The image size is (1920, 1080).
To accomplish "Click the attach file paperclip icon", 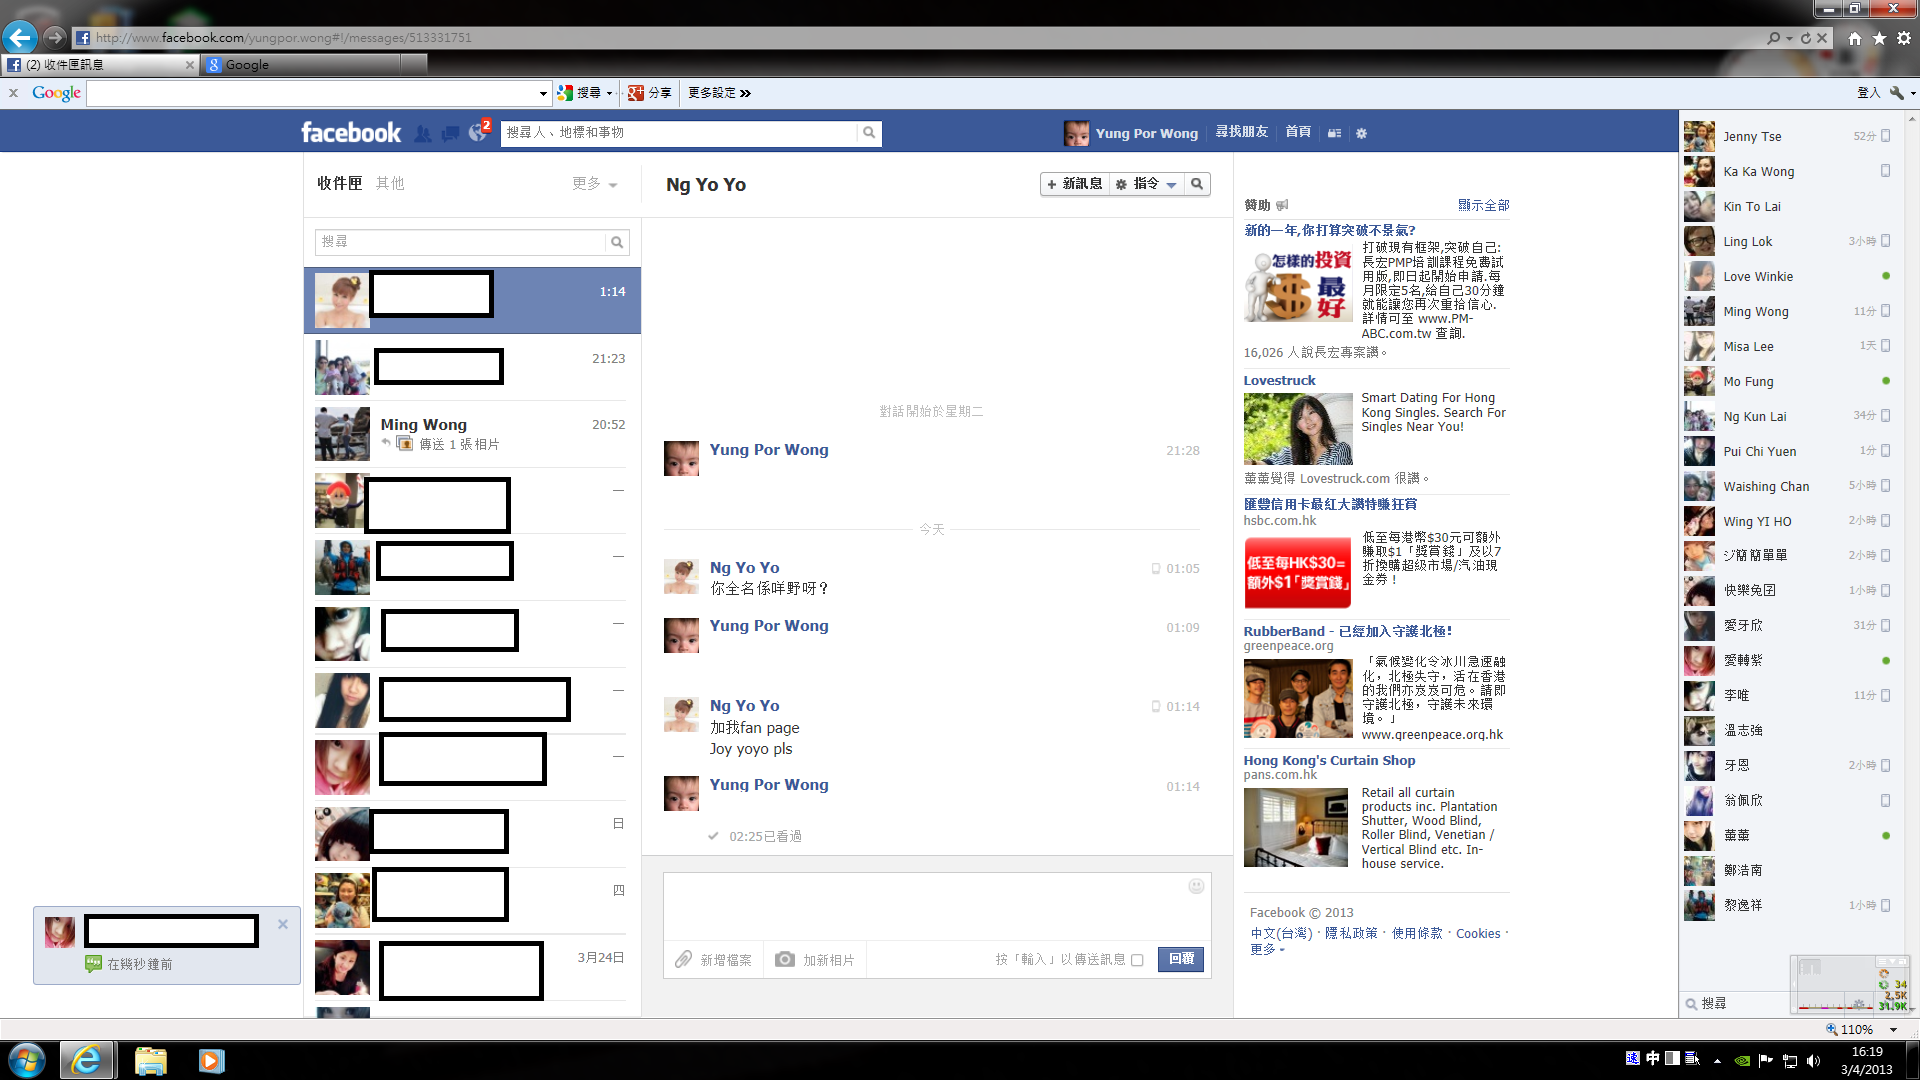I will point(684,959).
